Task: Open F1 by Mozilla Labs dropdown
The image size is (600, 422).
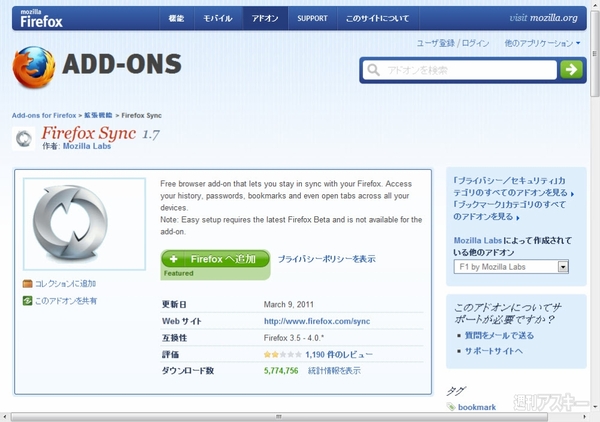Action: tap(511, 267)
